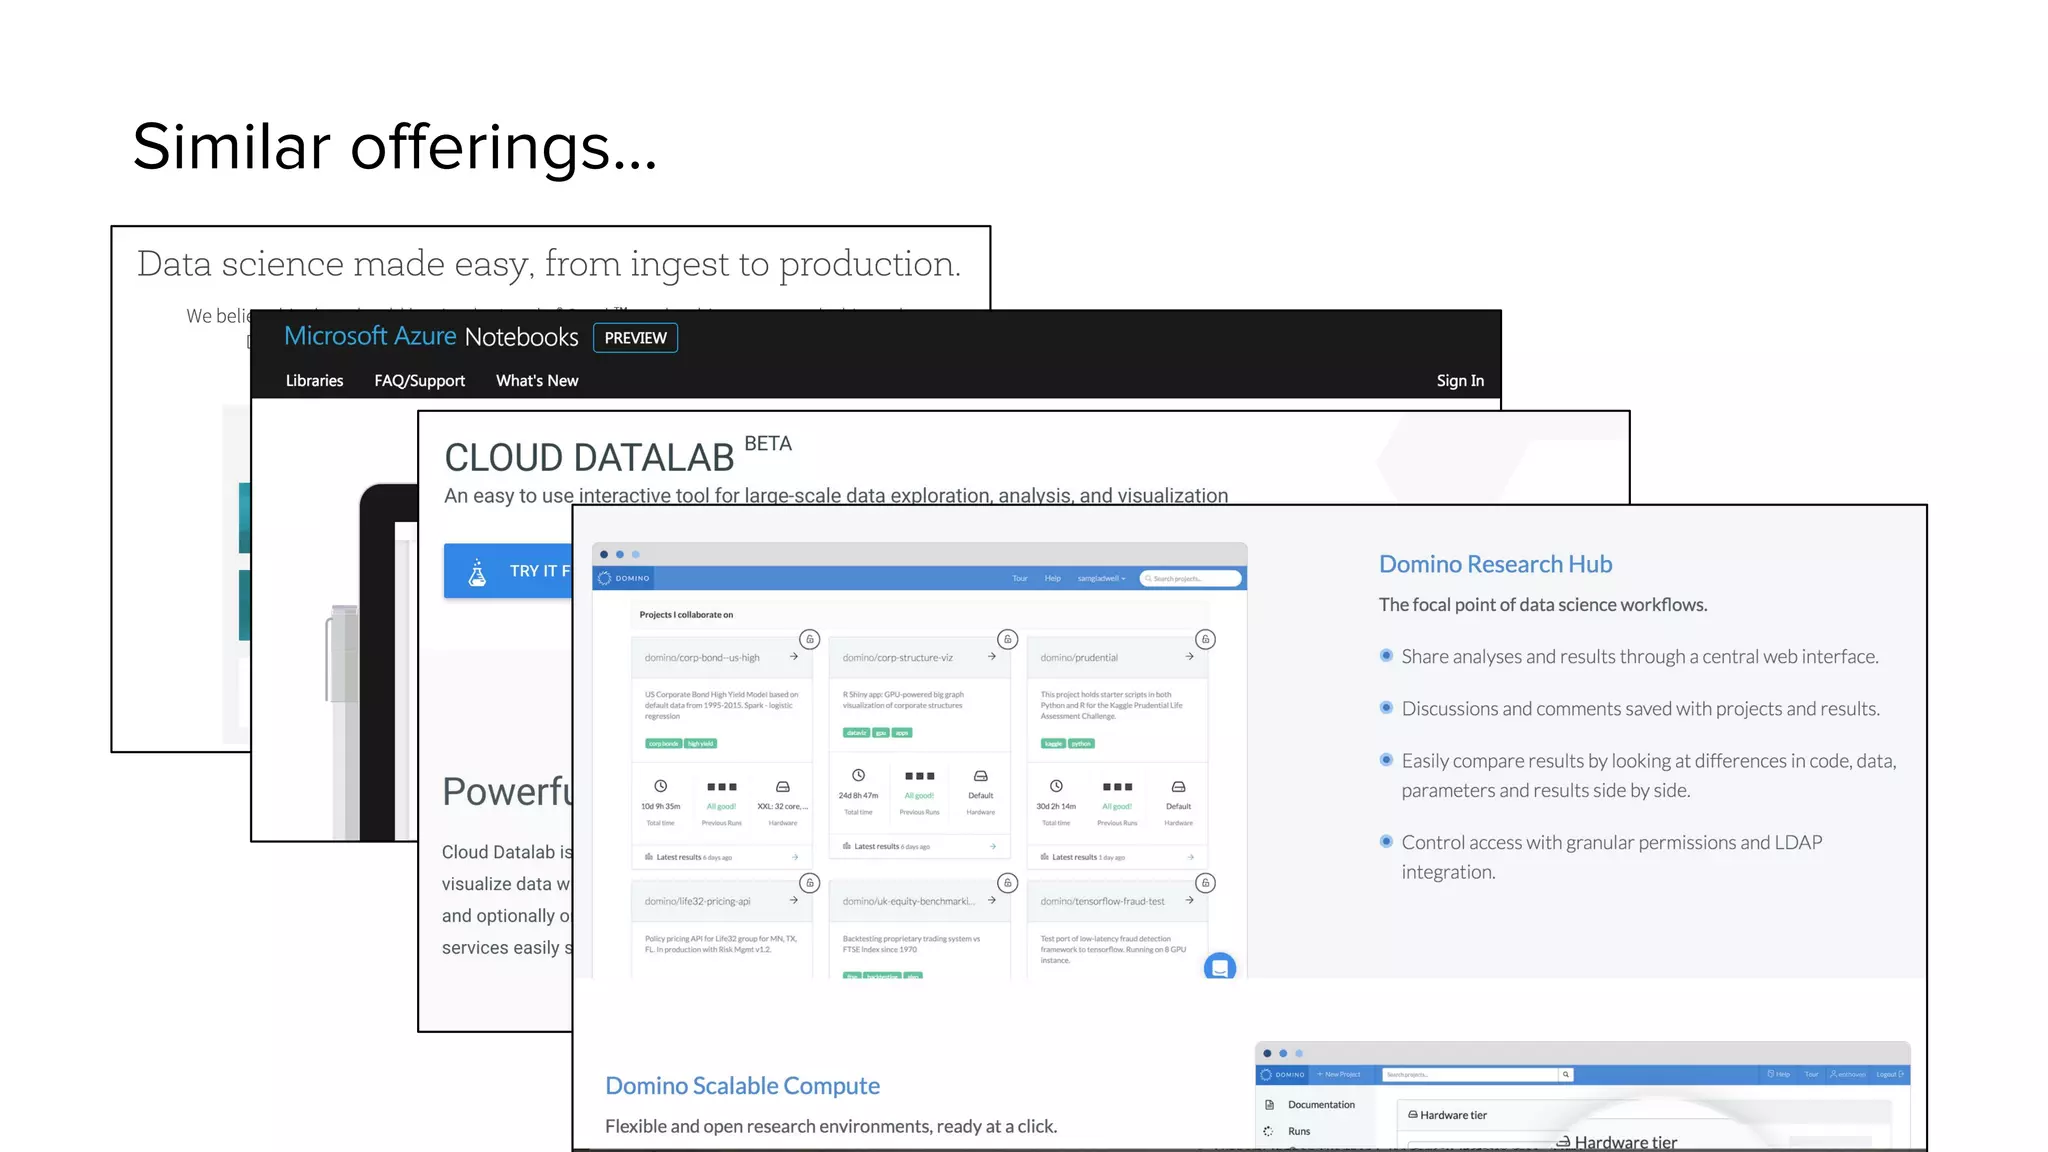Click magnifier search button in lower Domino window
This screenshot has height=1152, width=2048.
coord(1566,1074)
